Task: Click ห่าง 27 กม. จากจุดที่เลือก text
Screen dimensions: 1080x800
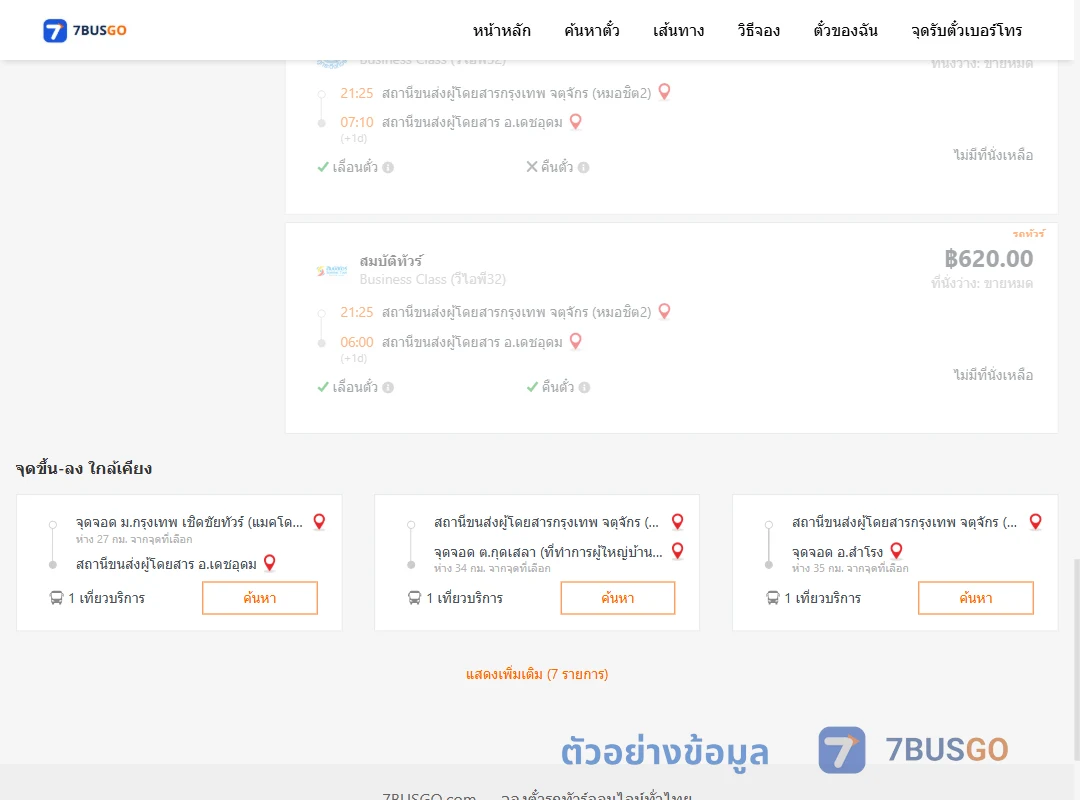Action: [x=134, y=539]
